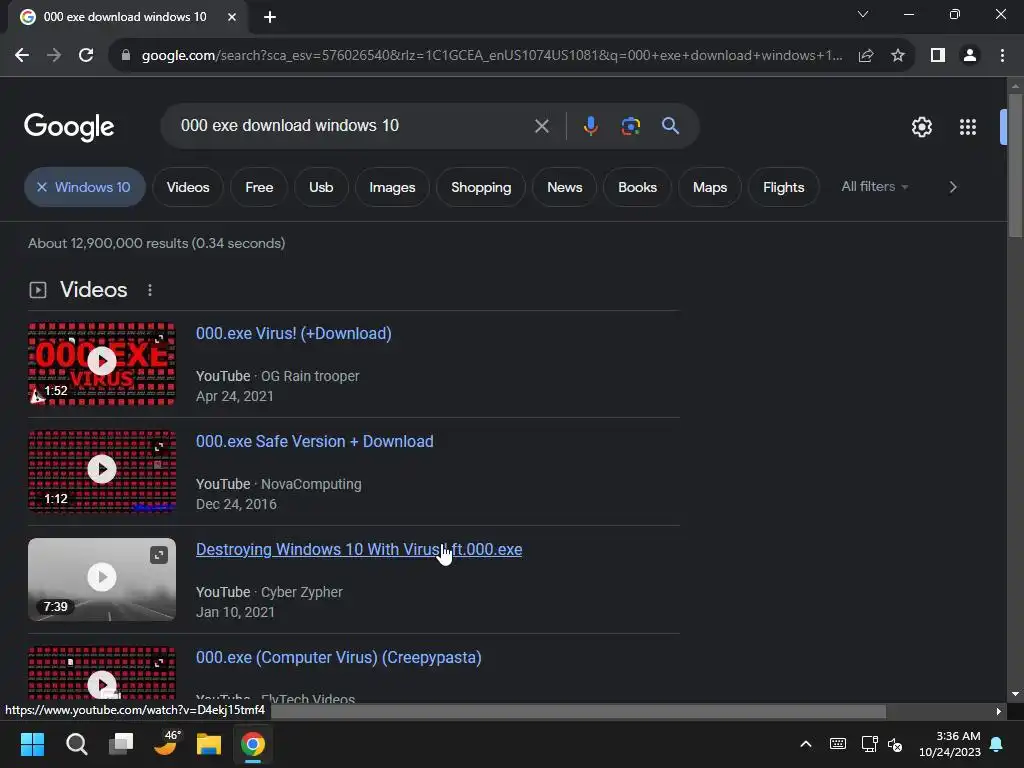
Task: Open '000.exe Safe Version + Download' link
Action: click(x=315, y=441)
